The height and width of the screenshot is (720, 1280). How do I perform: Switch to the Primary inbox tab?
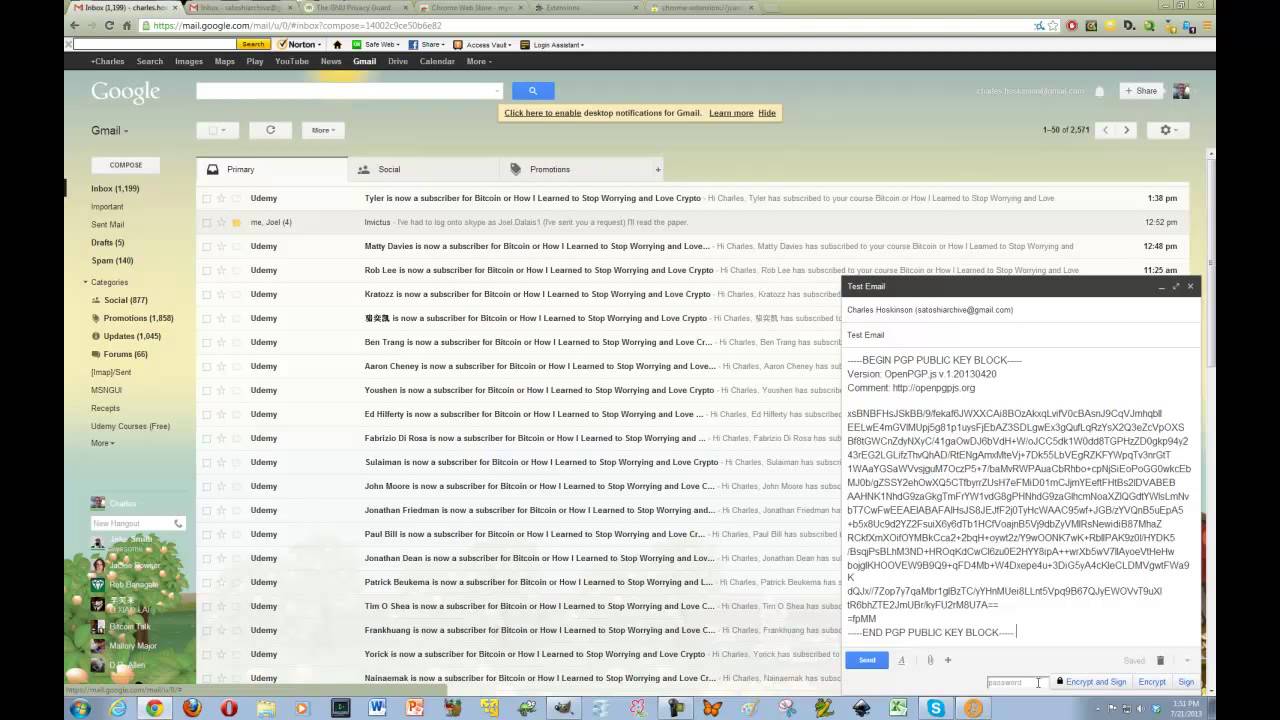point(272,169)
